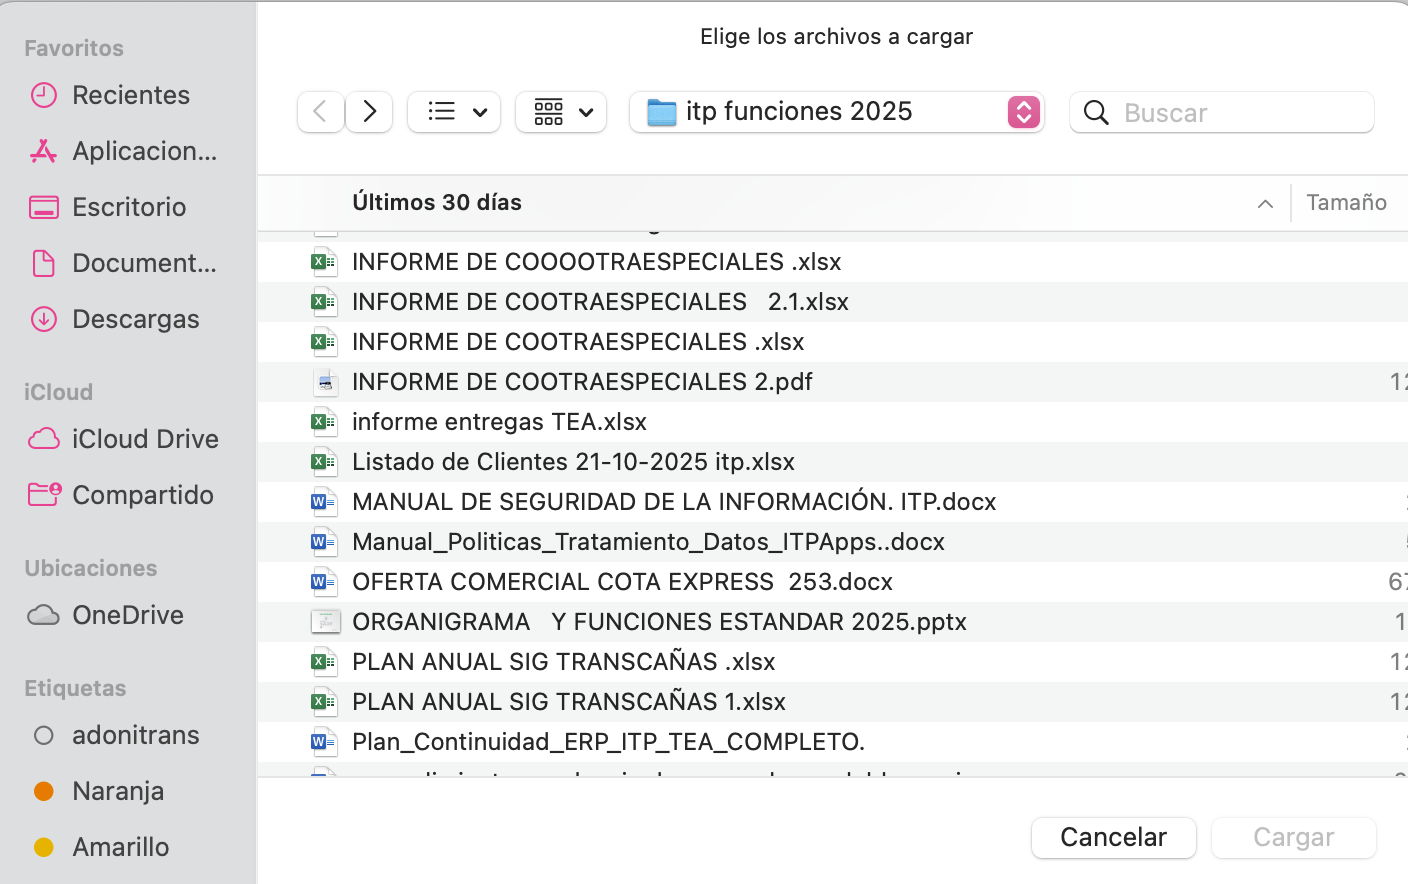Open the list view options dropdown
Screen dimensions: 1408x884
tap(454, 112)
